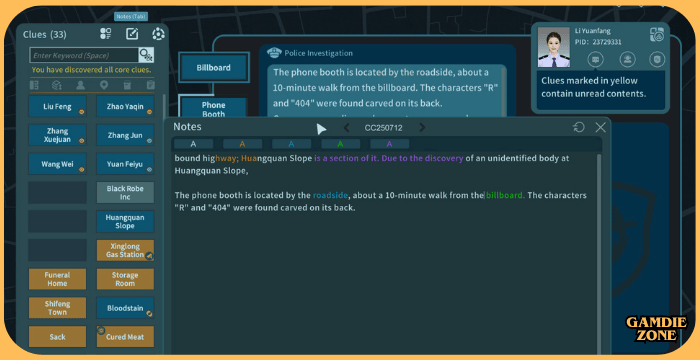Select the blue A text color swatch

[292, 144]
